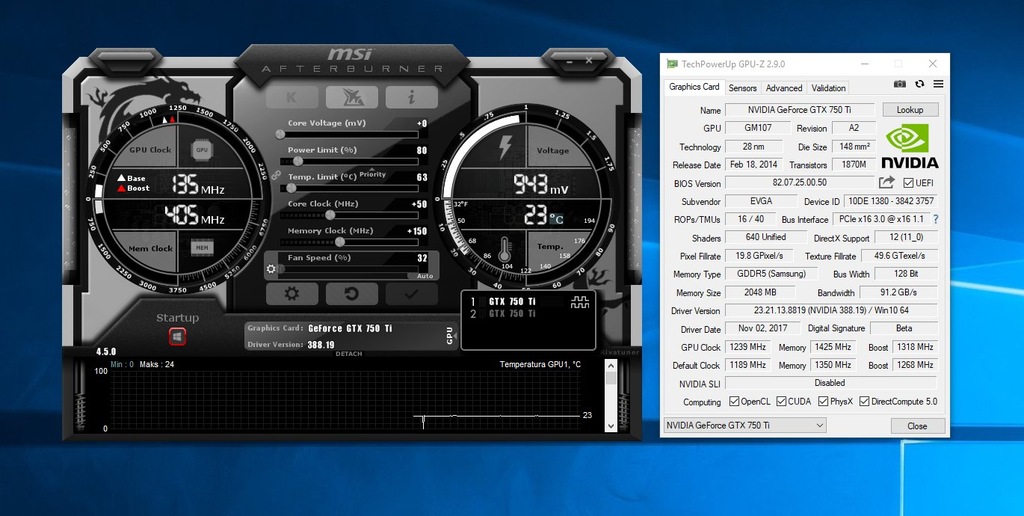1024x516 pixels.
Task: Click the GPU-Z Name field
Action: (x=800, y=110)
